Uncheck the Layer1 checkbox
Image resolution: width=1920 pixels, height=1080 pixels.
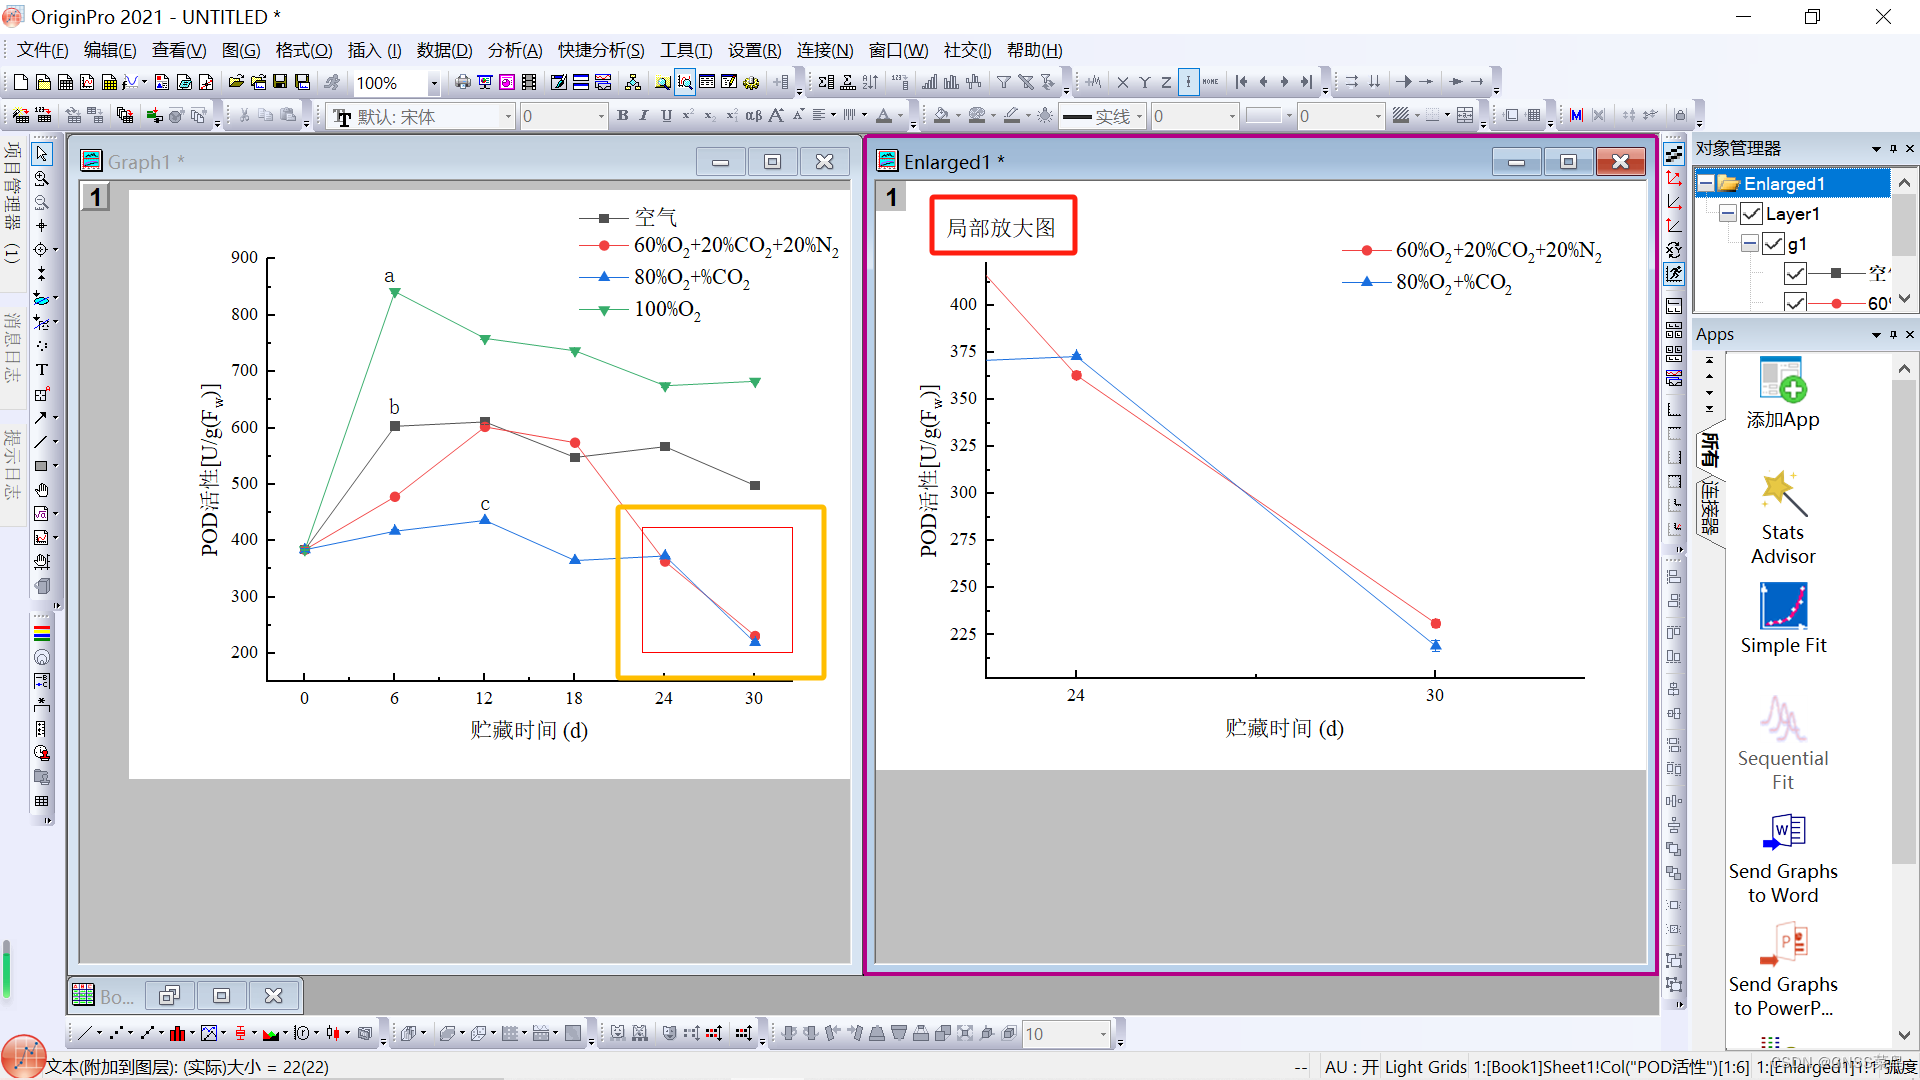pyautogui.click(x=1751, y=214)
